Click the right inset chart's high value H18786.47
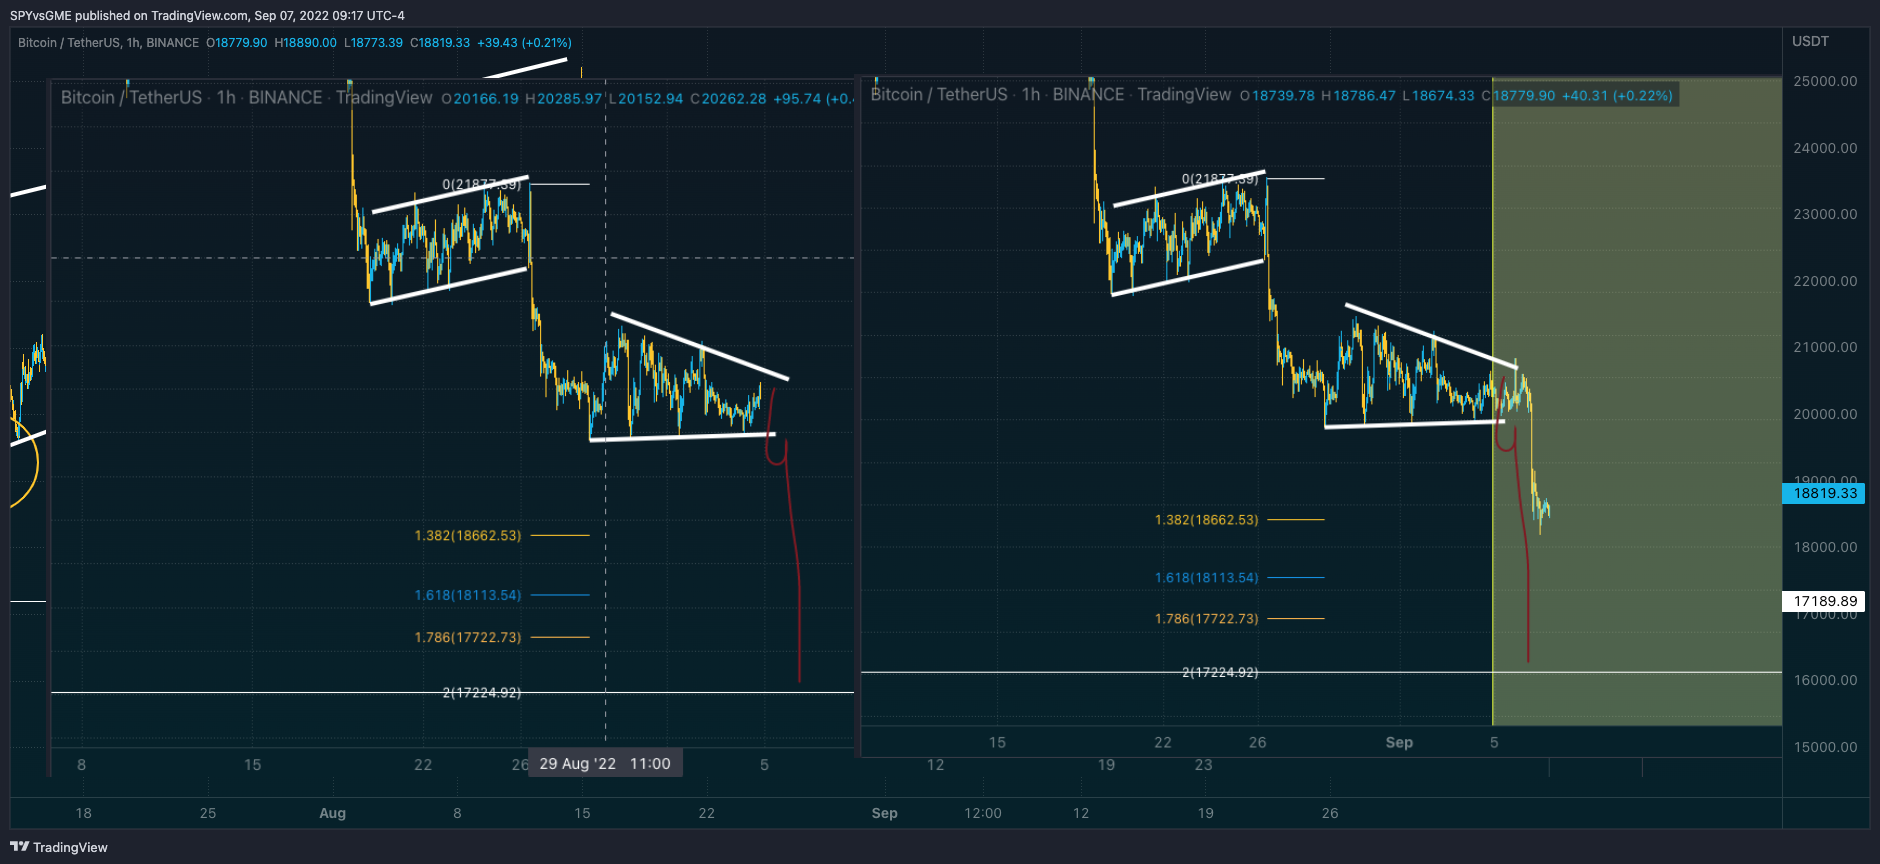This screenshot has height=864, width=1880. 1358,96
